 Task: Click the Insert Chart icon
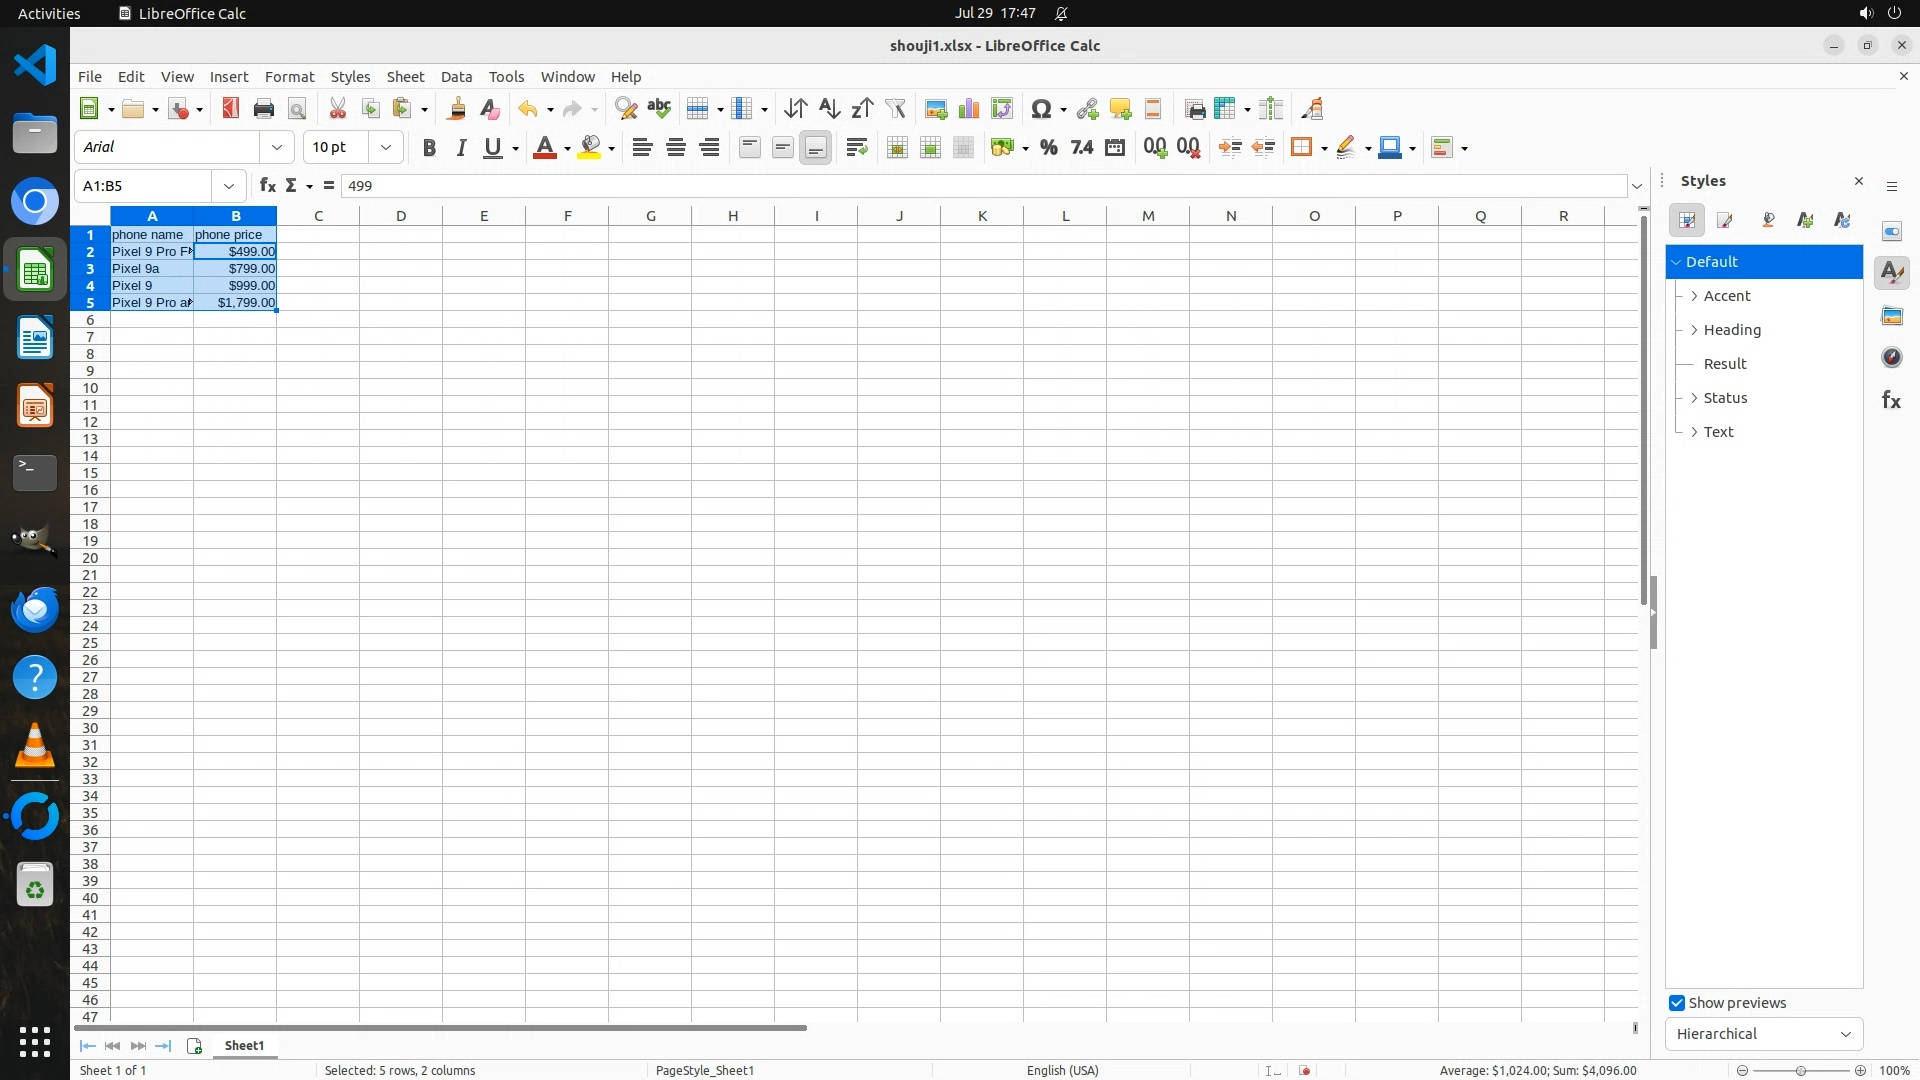969,109
